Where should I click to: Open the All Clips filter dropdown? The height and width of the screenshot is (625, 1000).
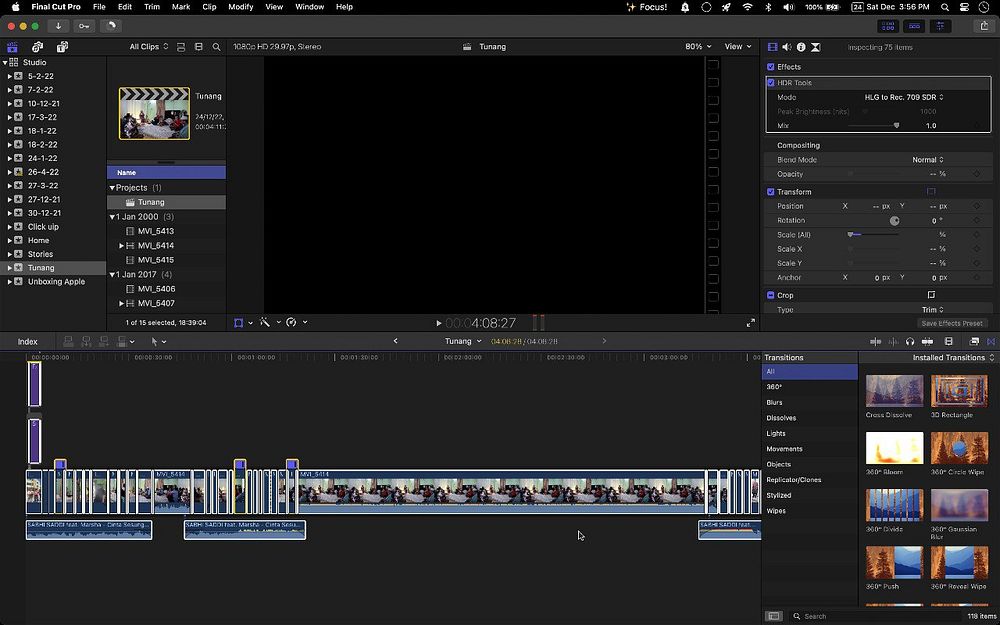tap(149, 47)
